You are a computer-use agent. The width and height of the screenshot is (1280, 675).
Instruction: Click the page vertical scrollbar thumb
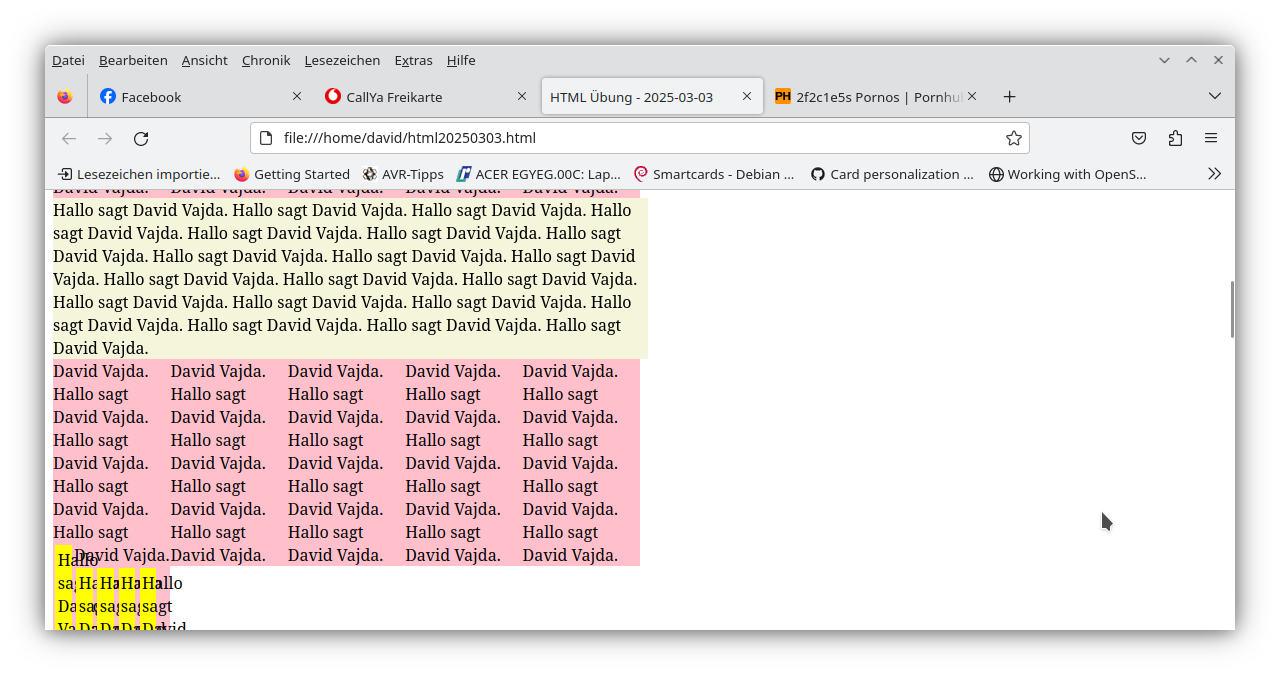(1231, 309)
